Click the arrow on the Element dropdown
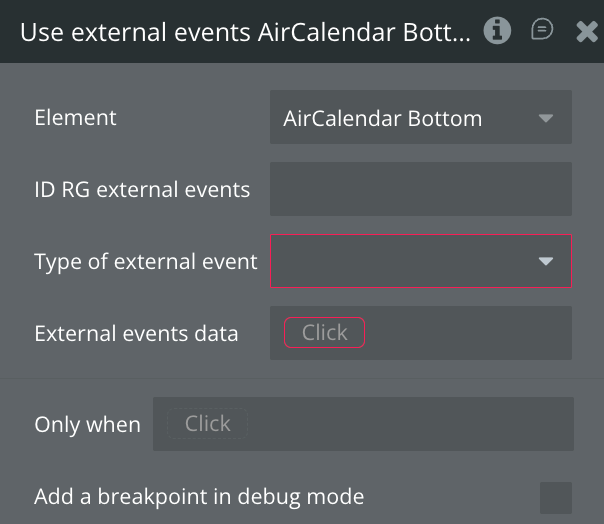This screenshot has width=604, height=524. click(x=546, y=118)
